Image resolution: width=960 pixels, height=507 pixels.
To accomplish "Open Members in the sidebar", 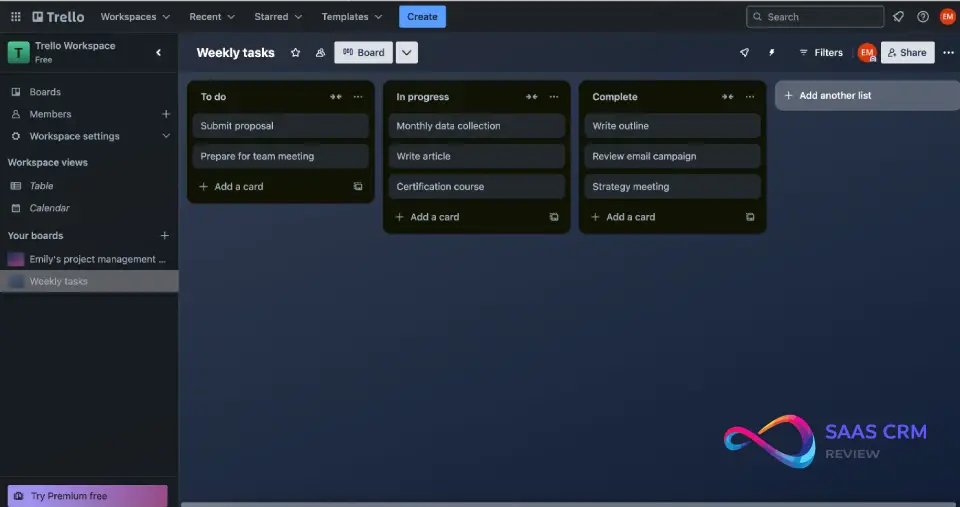I will pos(50,114).
